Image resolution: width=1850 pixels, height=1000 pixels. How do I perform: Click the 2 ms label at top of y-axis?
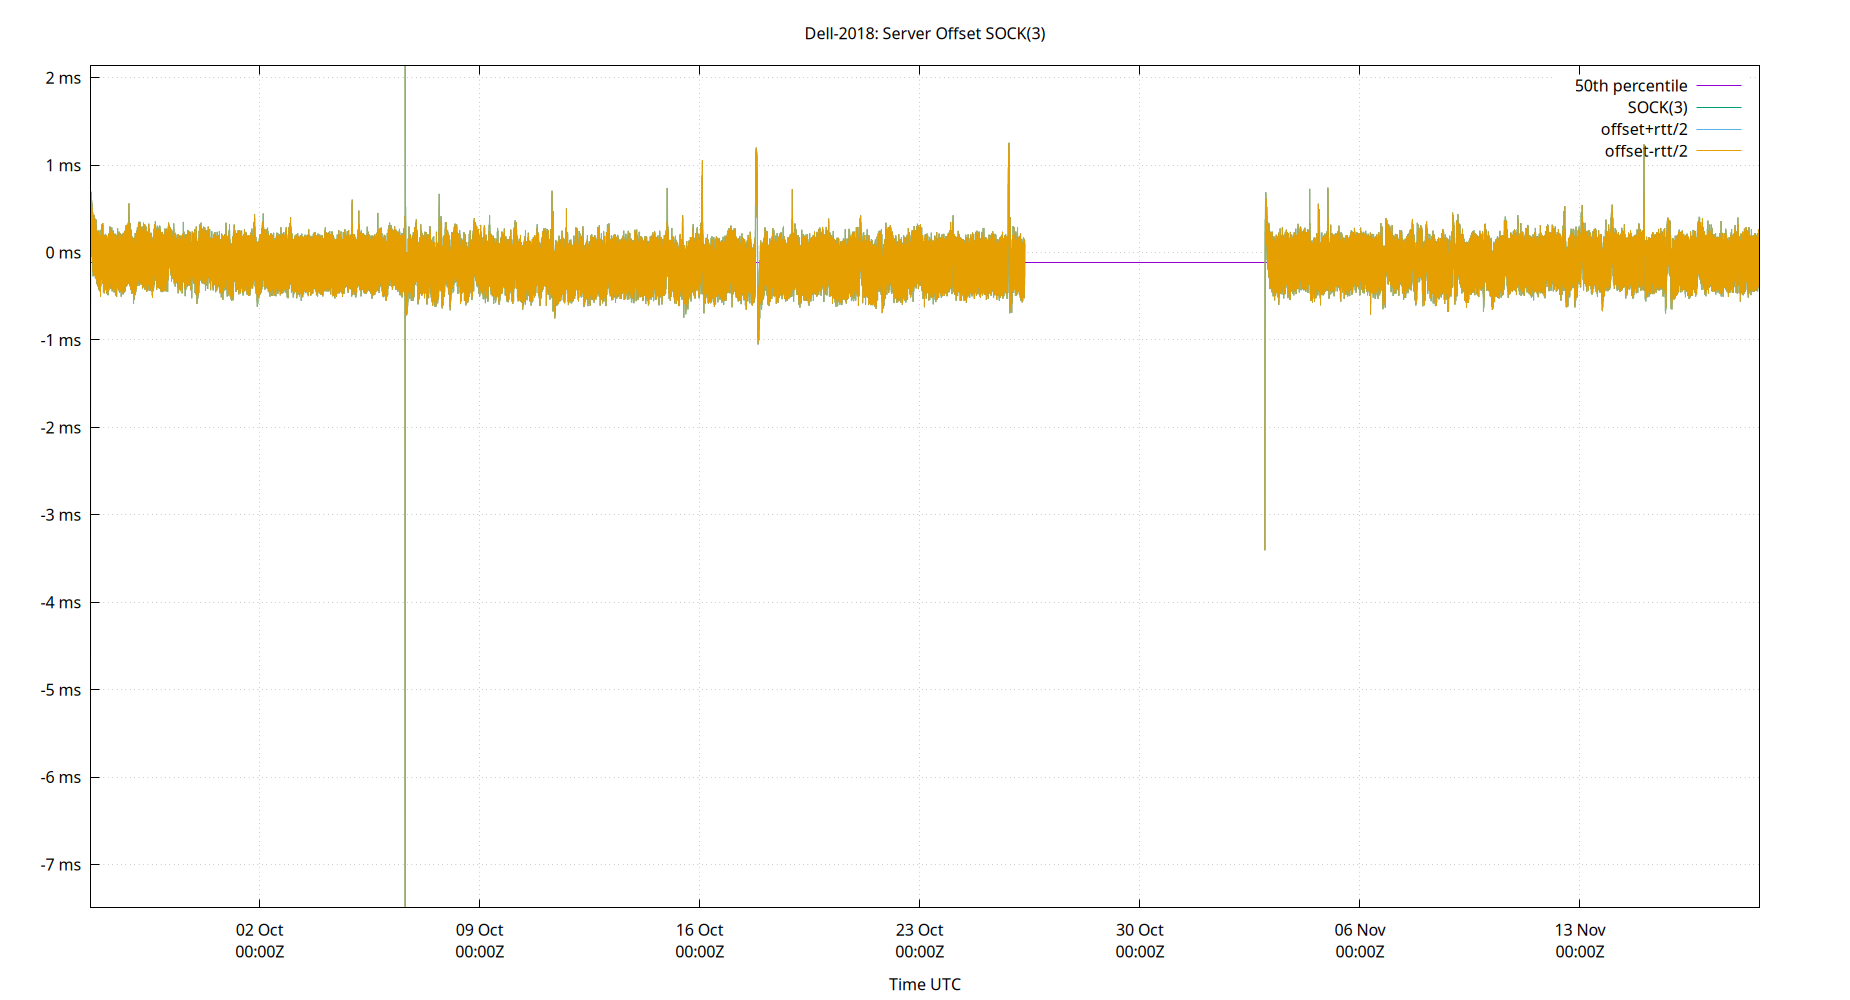[62, 79]
